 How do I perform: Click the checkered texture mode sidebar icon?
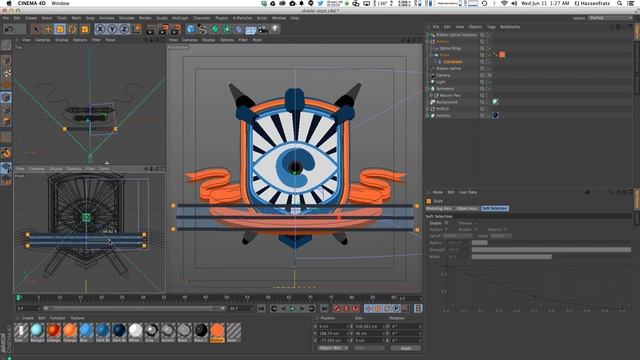7,73
